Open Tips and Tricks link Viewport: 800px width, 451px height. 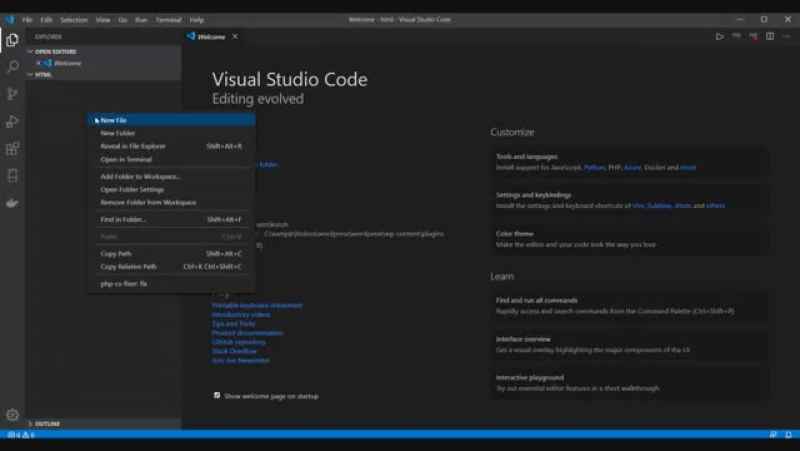point(234,323)
